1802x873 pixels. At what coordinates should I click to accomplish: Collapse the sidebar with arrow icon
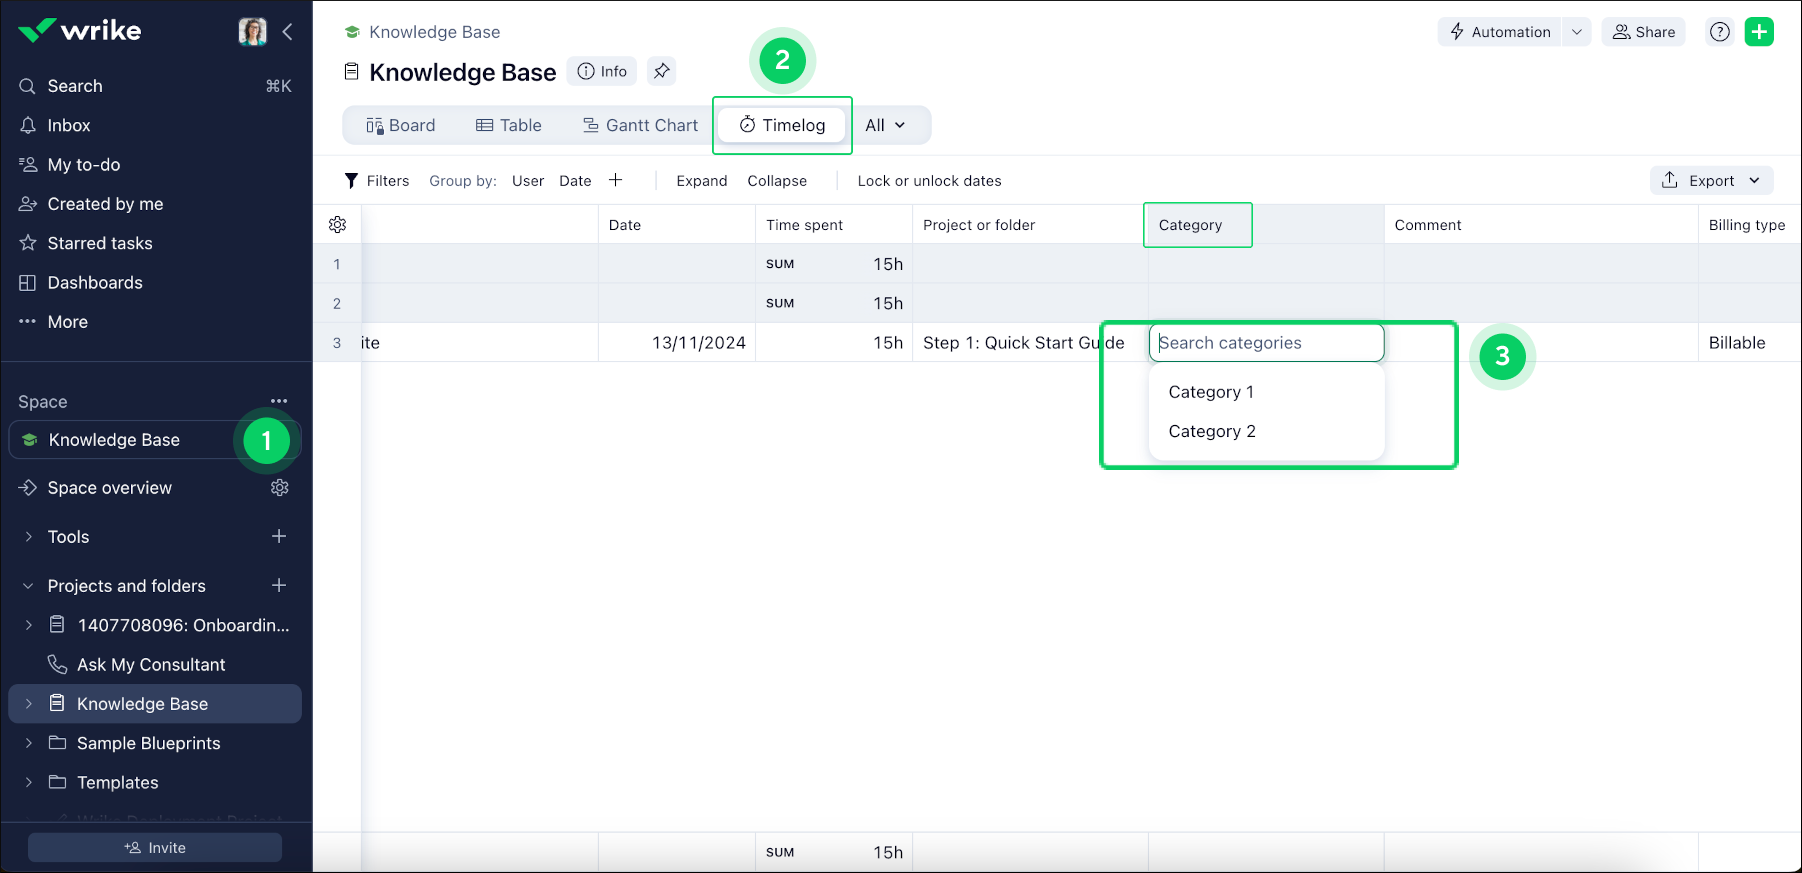click(288, 32)
